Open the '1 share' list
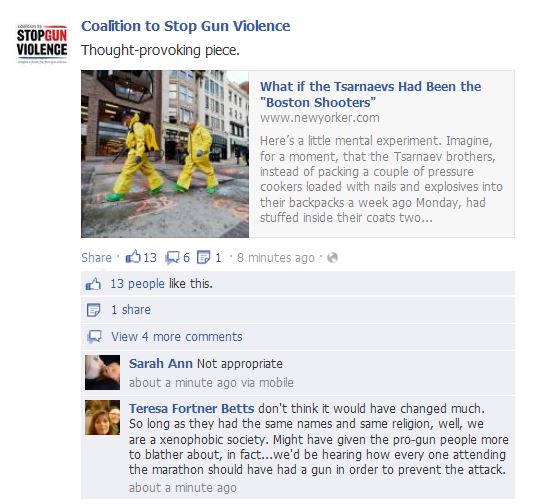This screenshot has width=540, height=504. [x=131, y=310]
